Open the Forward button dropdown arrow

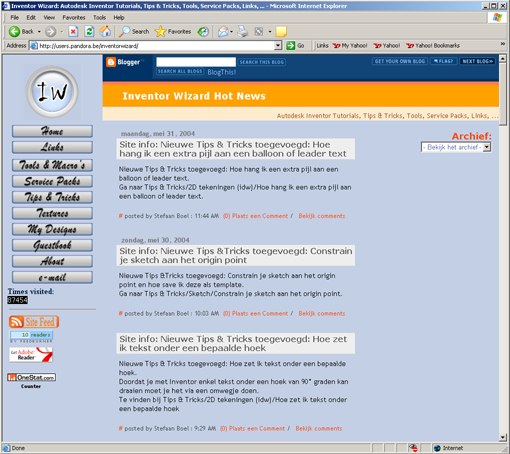pos(61,32)
